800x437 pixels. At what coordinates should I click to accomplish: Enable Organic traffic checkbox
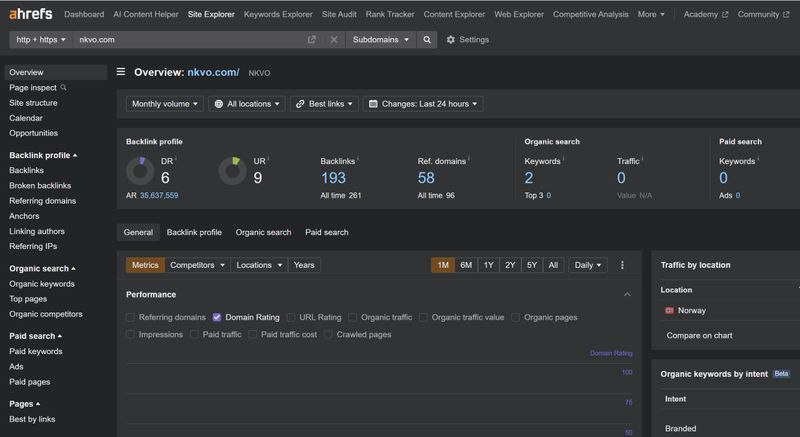pyautogui.click(x=353, y=318)
